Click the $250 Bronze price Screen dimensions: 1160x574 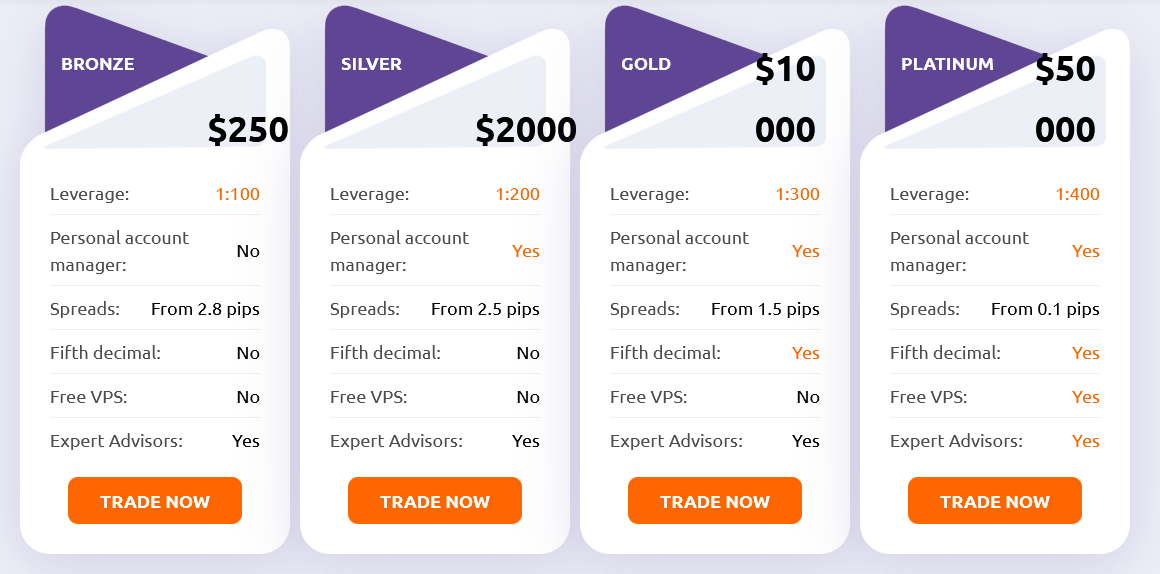[248, 130]
